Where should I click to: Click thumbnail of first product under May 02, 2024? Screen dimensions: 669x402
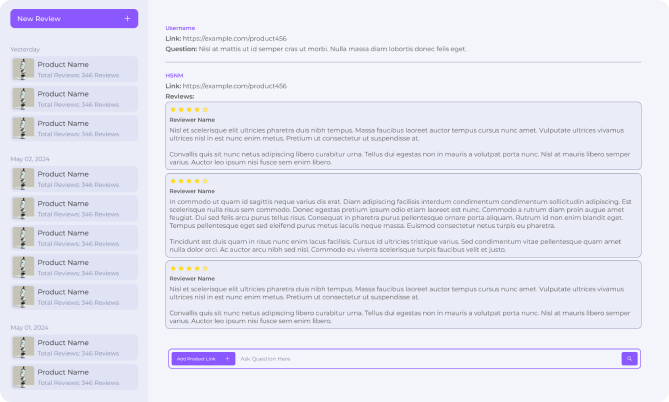23,178
